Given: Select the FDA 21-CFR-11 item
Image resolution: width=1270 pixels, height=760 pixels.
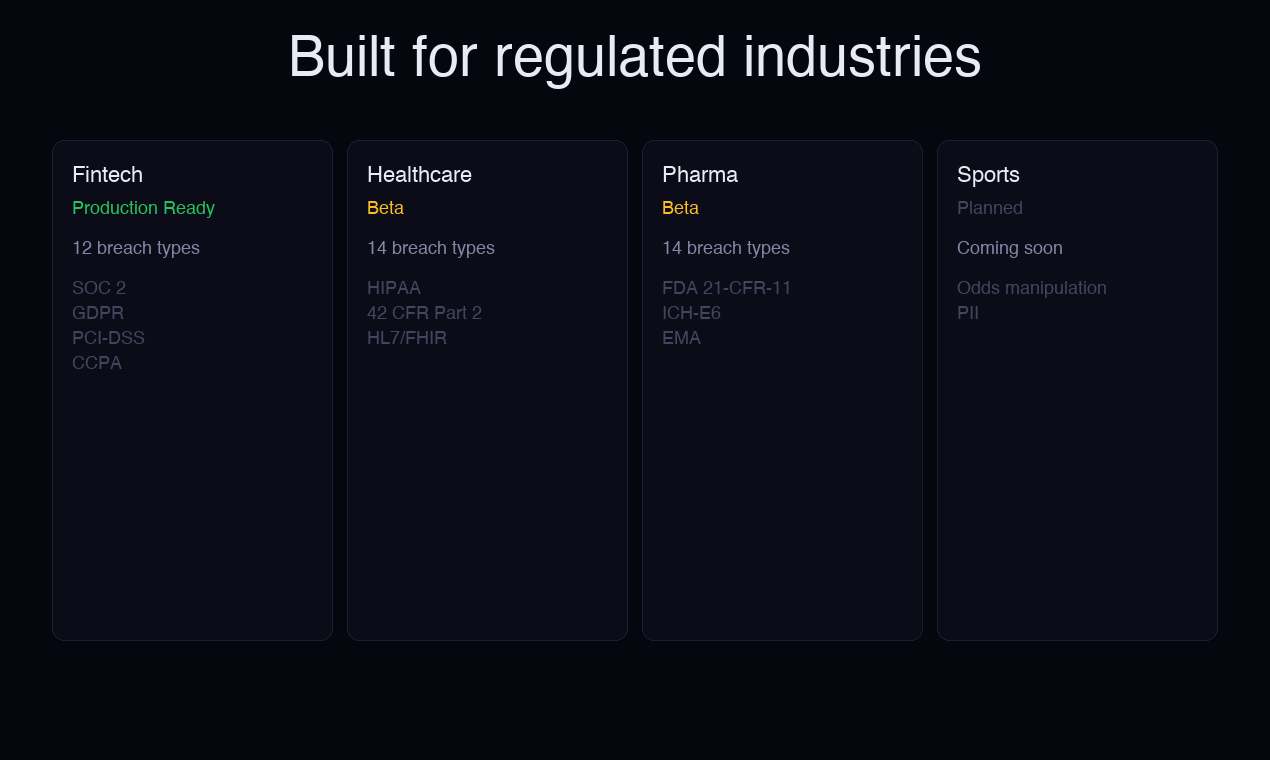Looking at the screenshot, I should 727,288.
